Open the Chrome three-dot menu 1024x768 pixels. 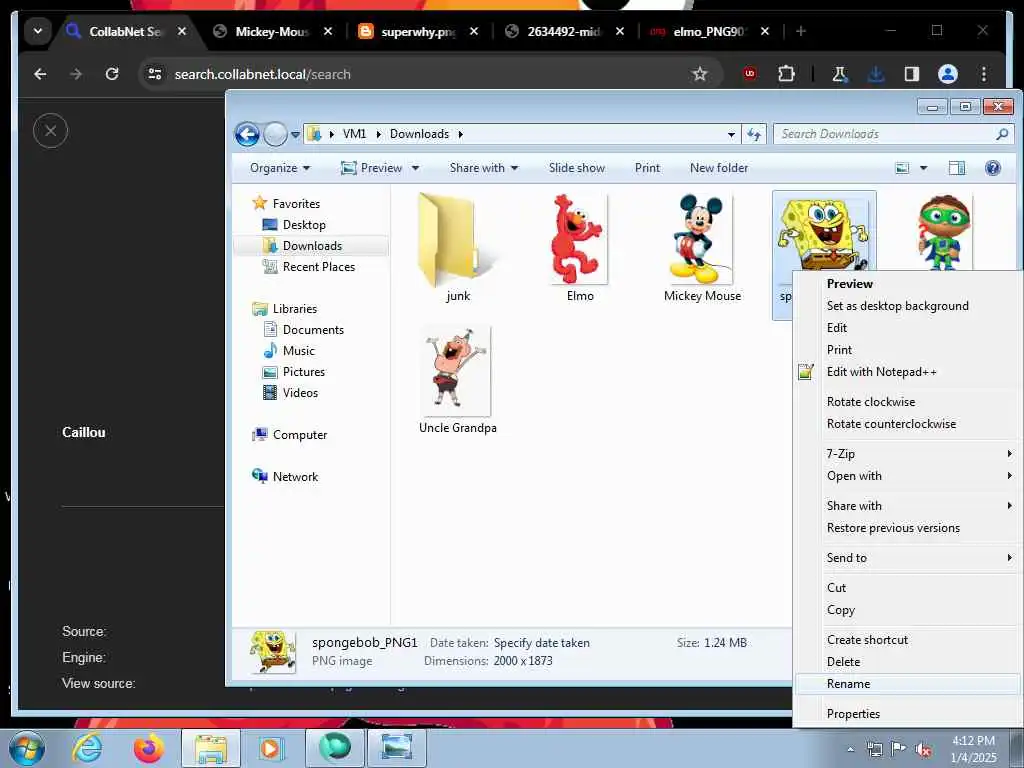984,74
